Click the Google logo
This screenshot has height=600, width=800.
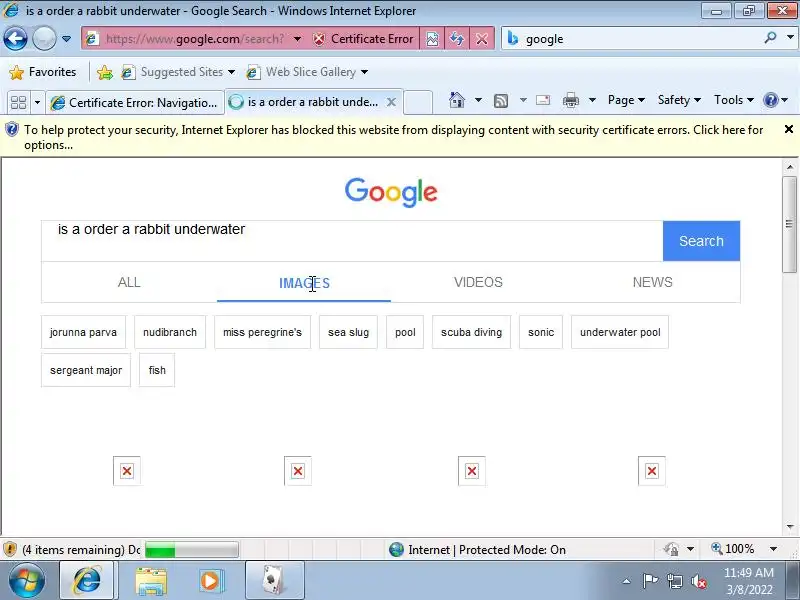(x=391, y=192)
